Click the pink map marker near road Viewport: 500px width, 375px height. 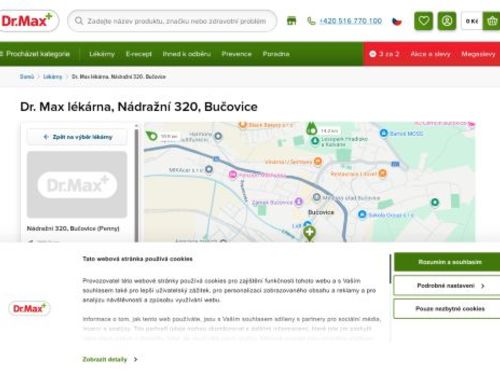pos(233,174)
